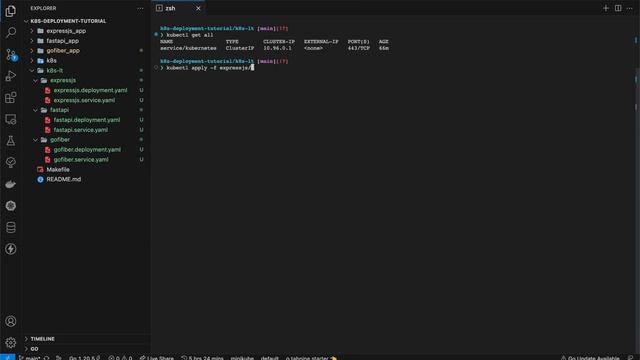Open errors and warnings count in status bar

pos(120,358)
